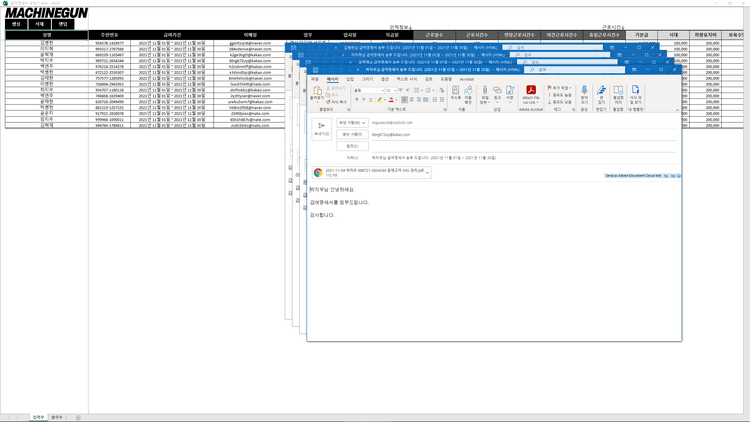
Task: Set High Importance exclamation icon
Action: click(550, 95)
